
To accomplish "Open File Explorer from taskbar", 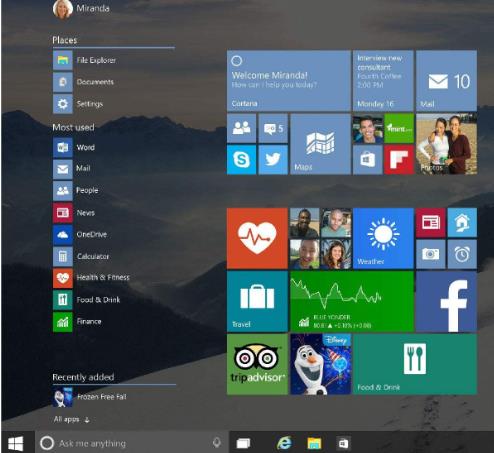I will (314, 443).
